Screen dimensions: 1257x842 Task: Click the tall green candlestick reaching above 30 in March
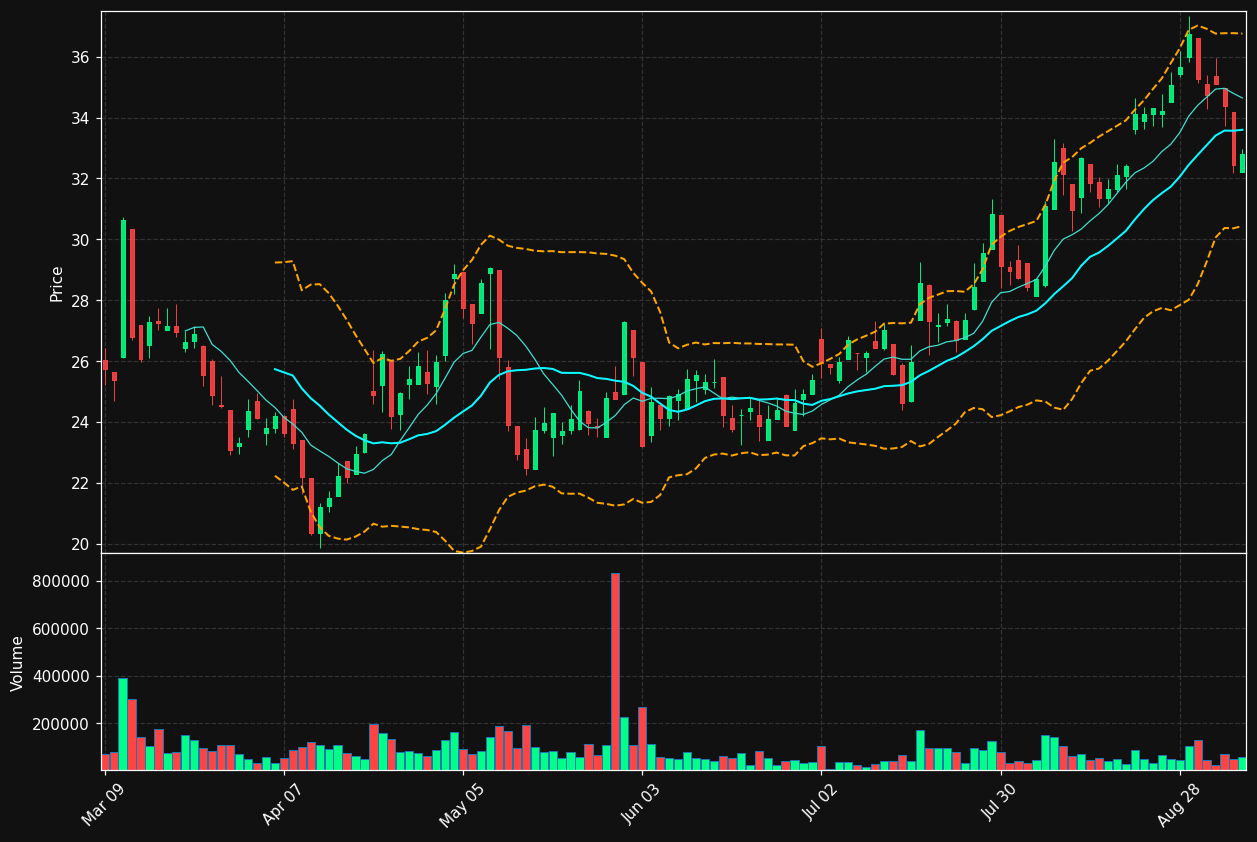(123, 289)
